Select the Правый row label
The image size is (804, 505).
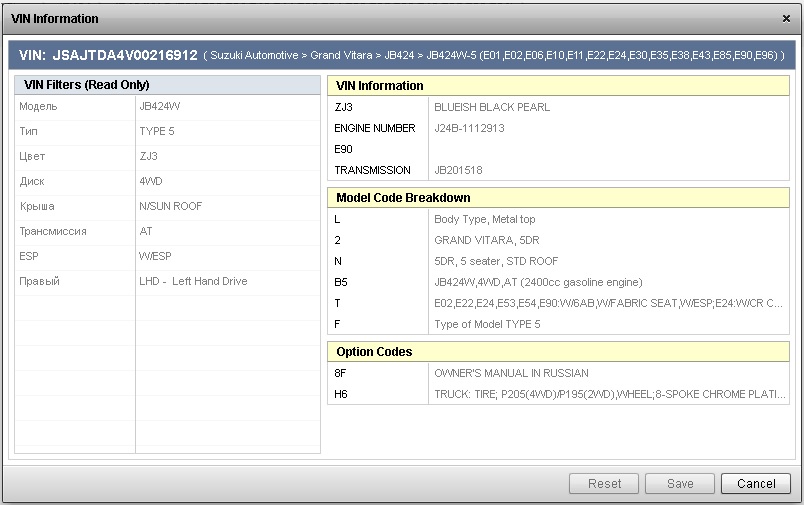coord(39,281)
